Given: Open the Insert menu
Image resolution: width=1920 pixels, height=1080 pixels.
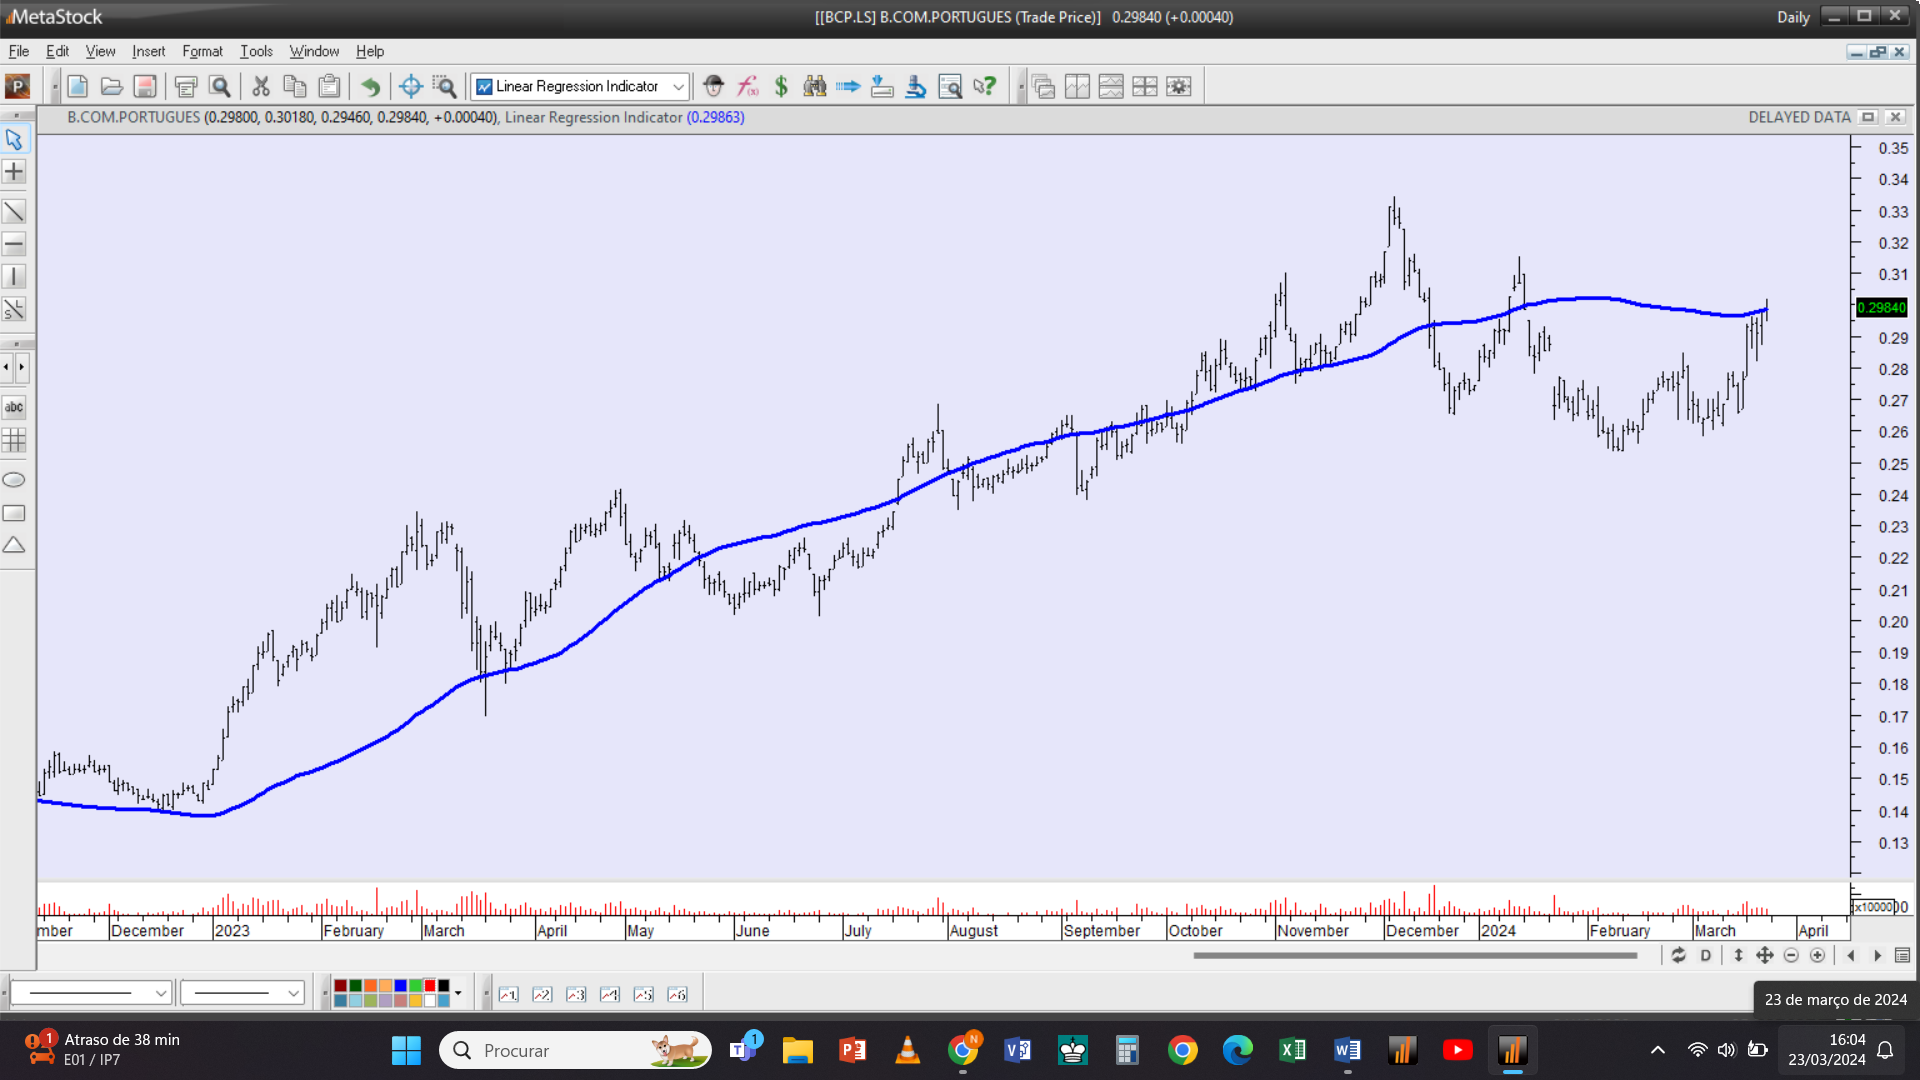Looking at the screenshot, I should point(148,51).
